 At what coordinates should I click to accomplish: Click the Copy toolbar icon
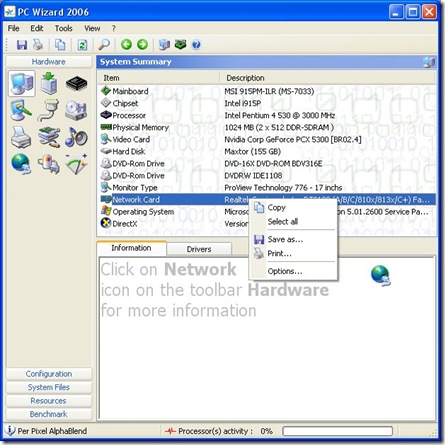[60, 45]
